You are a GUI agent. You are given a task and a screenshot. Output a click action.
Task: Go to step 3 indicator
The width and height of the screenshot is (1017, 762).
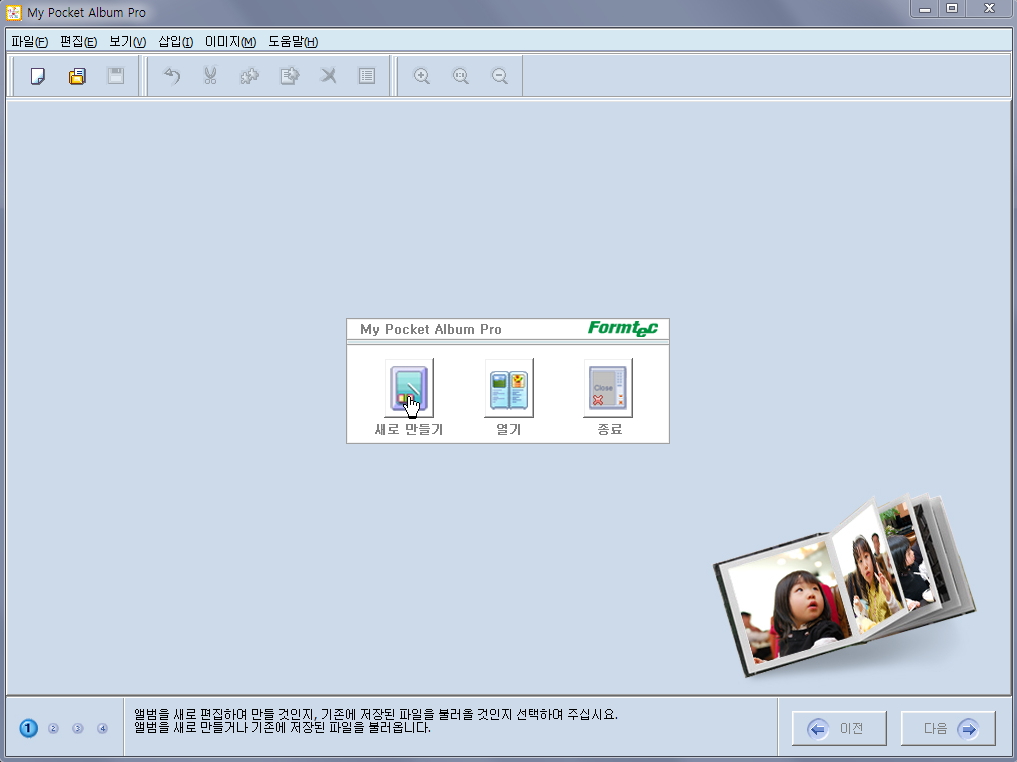(x=78, y=728)
